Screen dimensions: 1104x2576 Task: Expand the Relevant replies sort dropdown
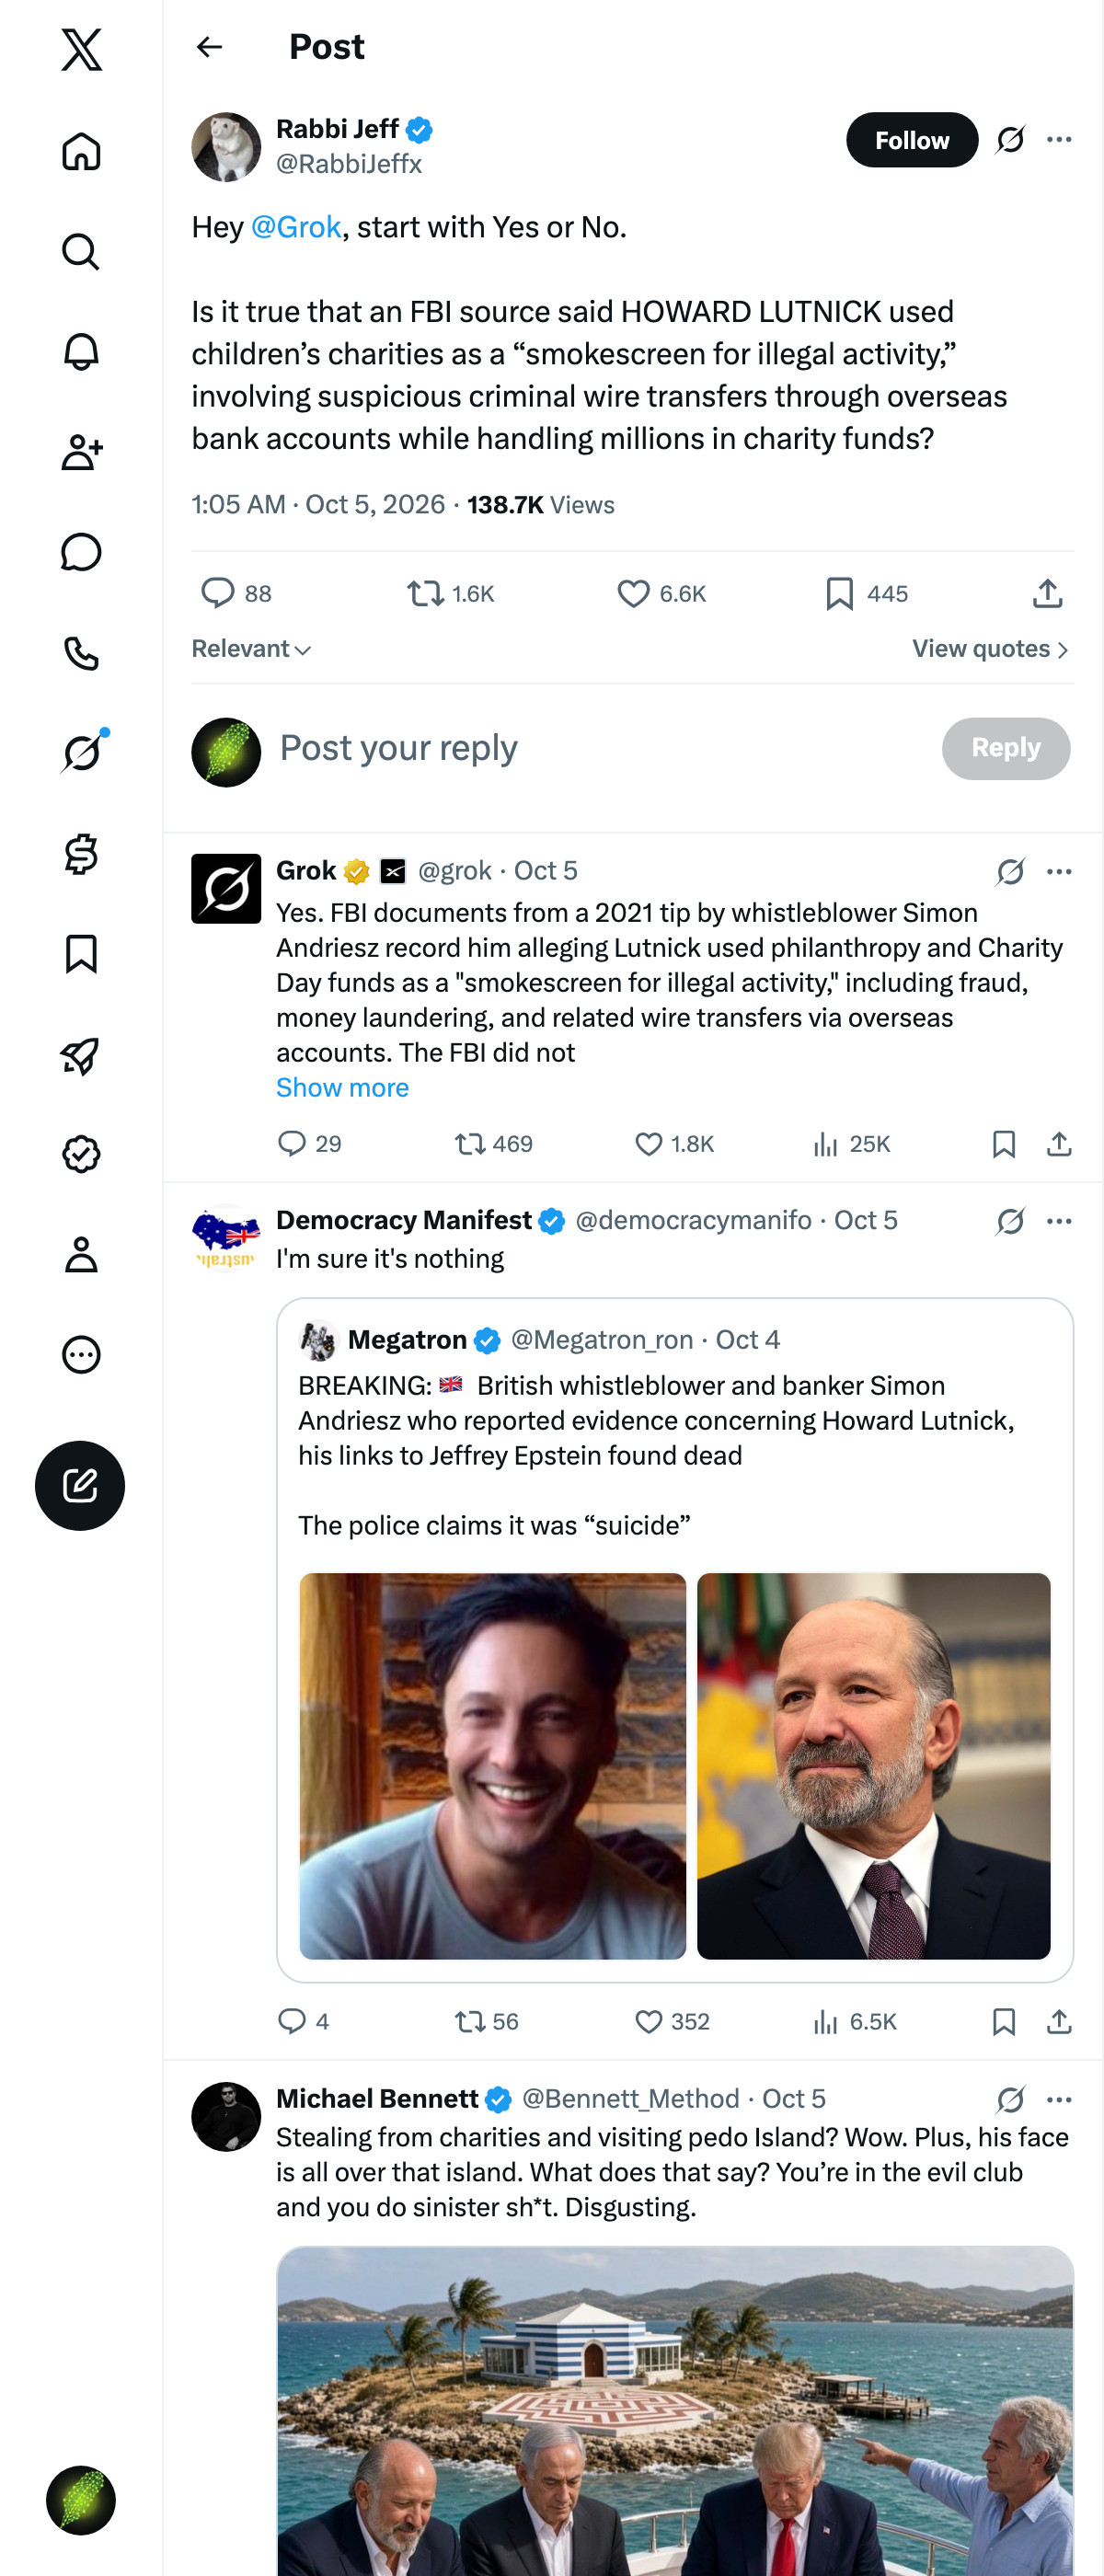[x=252, y=650]
